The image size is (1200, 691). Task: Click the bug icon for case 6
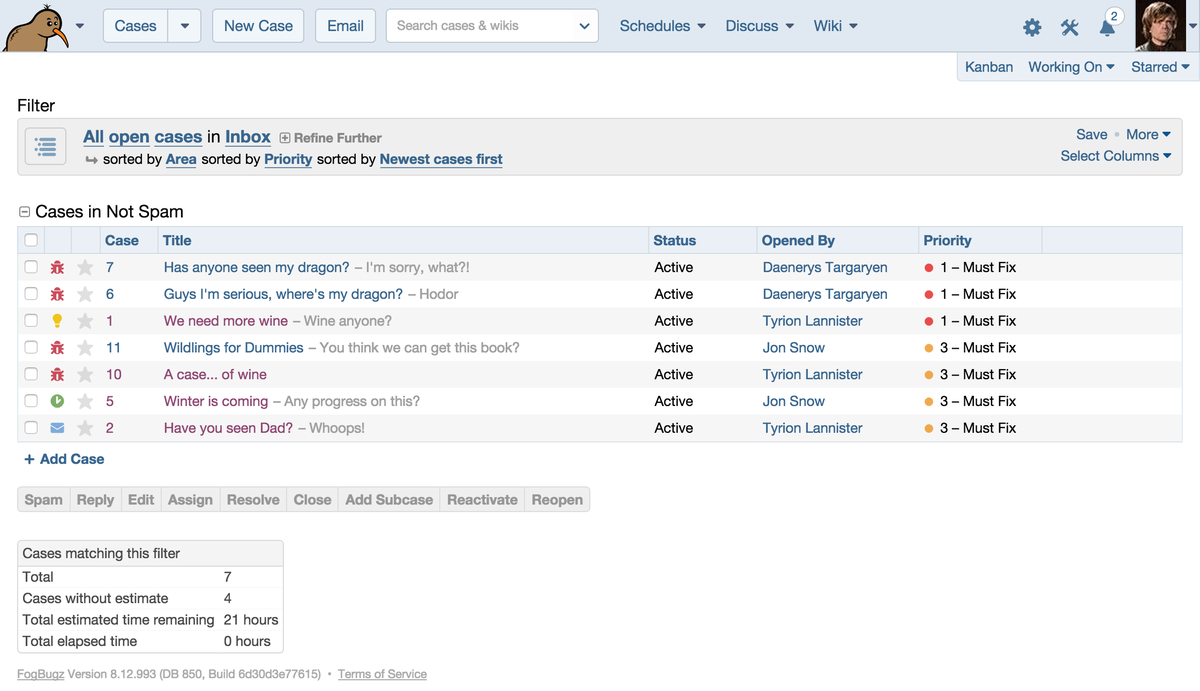click(x=58, y=294)
